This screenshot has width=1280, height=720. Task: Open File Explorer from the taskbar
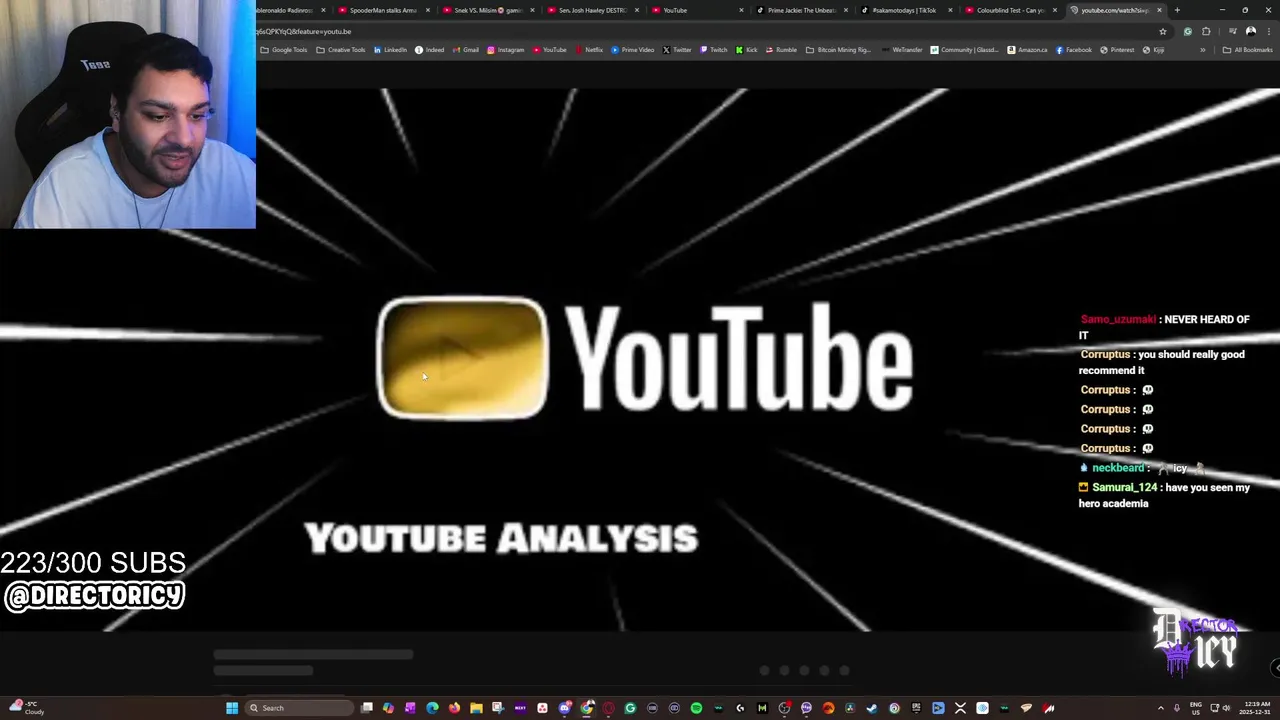[476, 708]
